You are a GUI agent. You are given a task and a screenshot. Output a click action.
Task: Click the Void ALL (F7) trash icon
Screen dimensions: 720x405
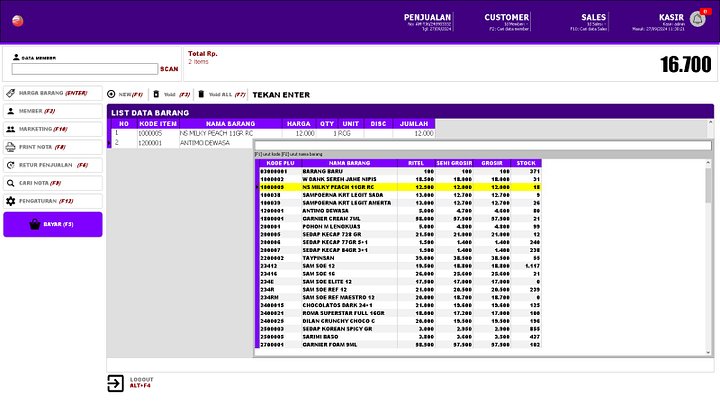201,94
